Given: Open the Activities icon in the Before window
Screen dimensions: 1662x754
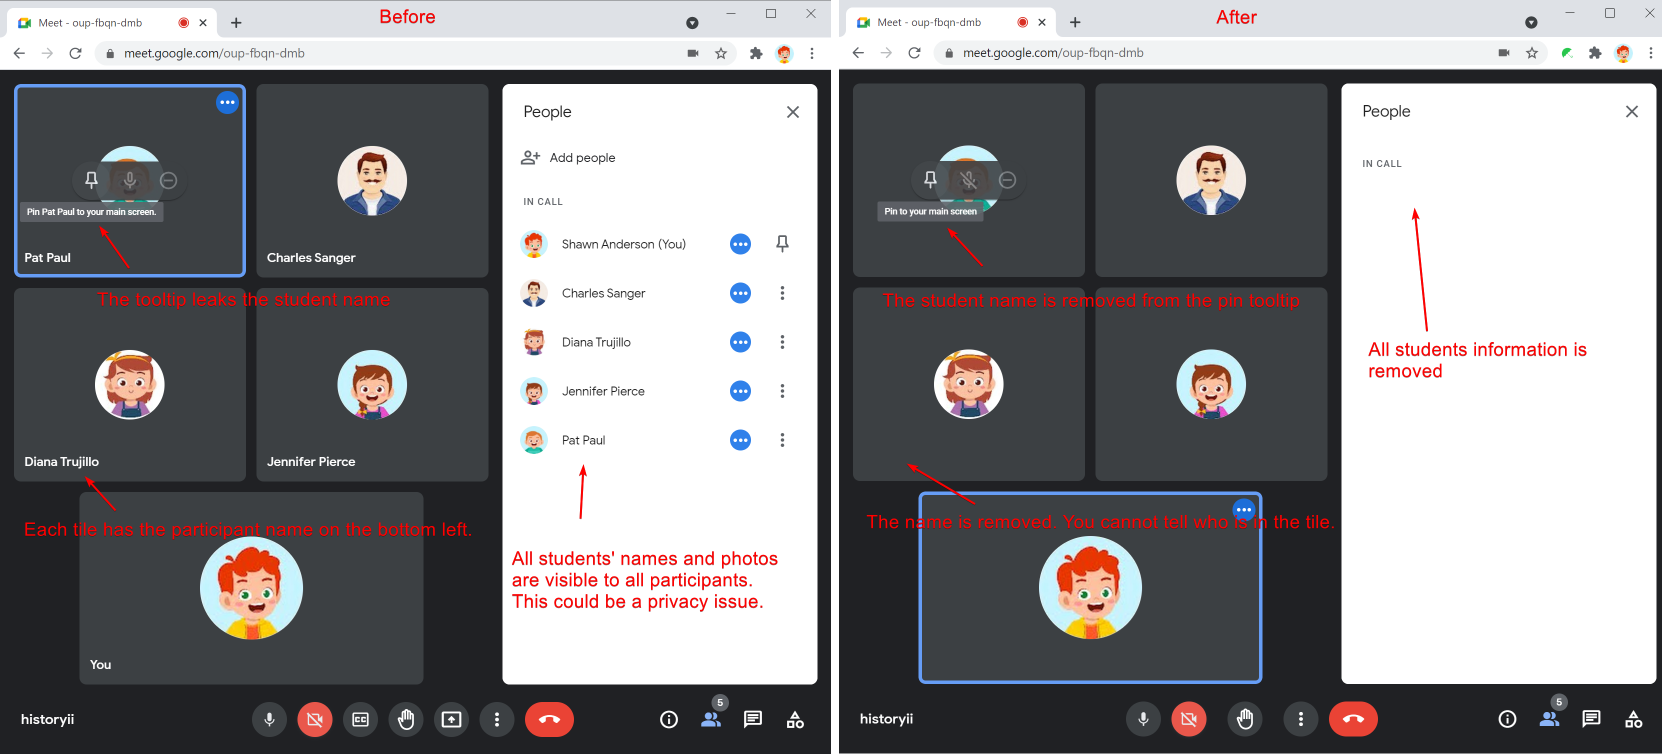Looking at the screenshot, I should 795,719.
